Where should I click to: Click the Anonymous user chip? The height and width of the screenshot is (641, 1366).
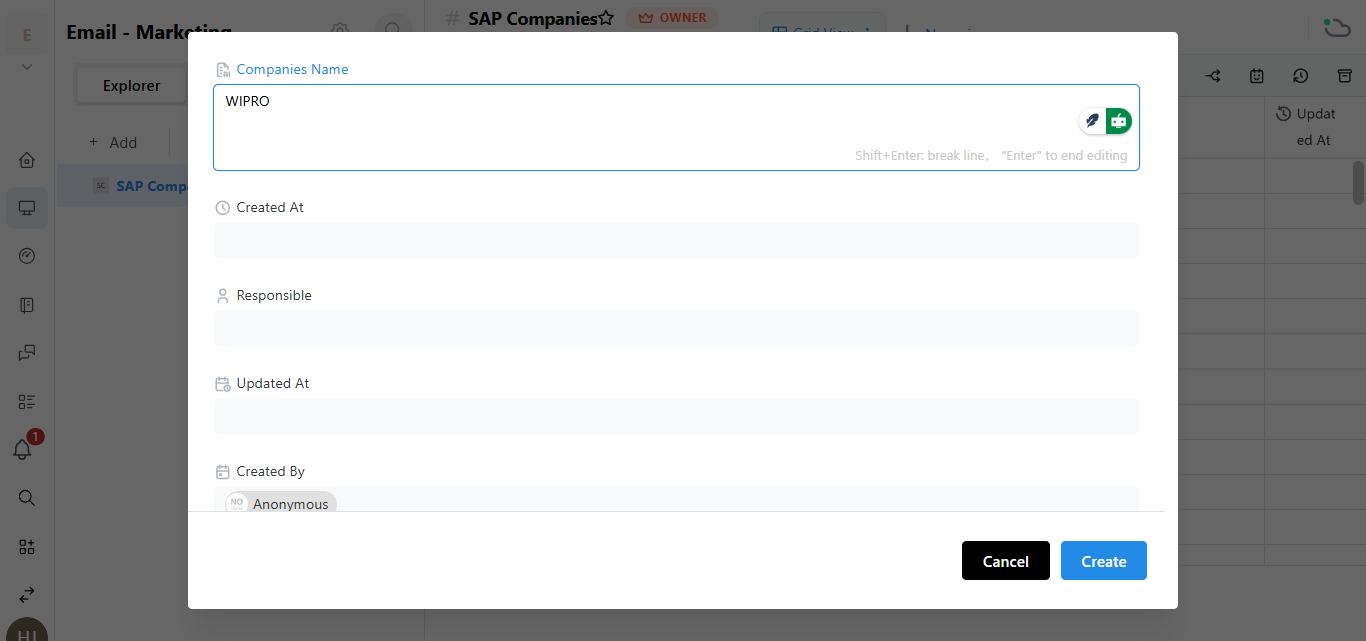281,504
